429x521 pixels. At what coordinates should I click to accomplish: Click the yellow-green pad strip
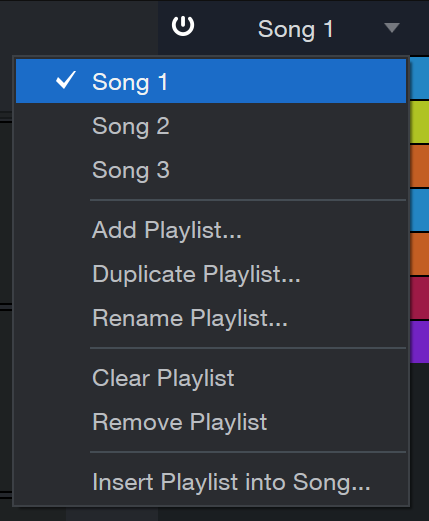pos(419,122)
